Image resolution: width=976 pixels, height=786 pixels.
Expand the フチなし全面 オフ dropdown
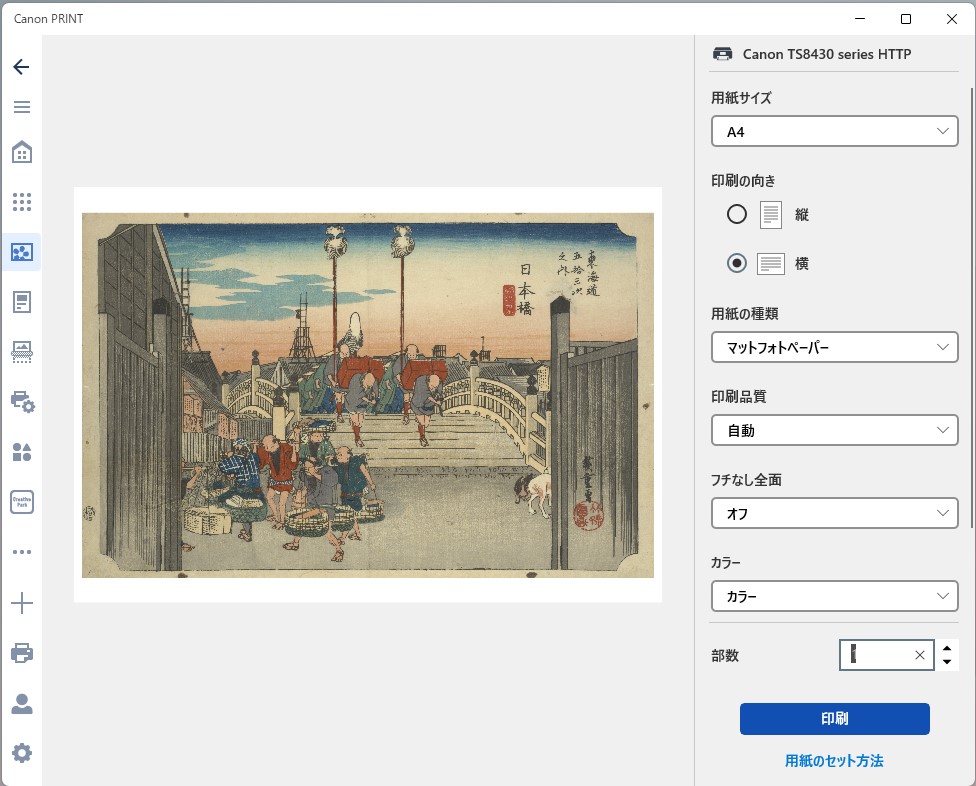click(x=834, y=514)
